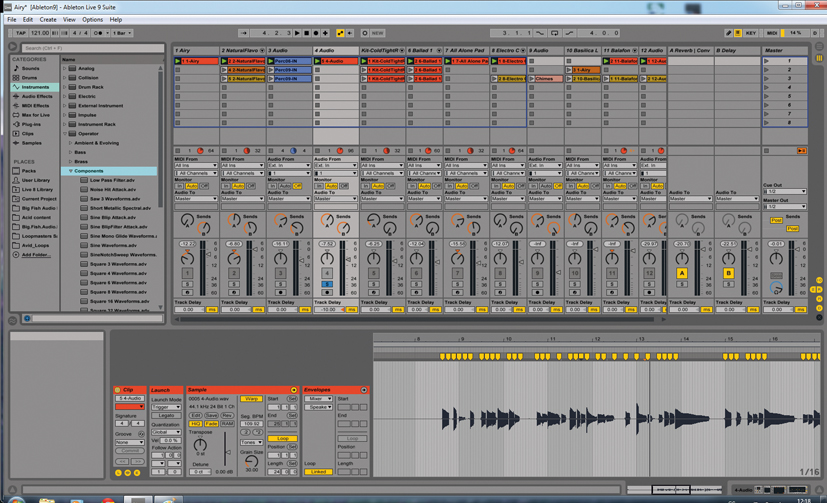Toggle the yellow Automation Arm button
The height and width of the screenshot is (503, 827).
point(340,33)
